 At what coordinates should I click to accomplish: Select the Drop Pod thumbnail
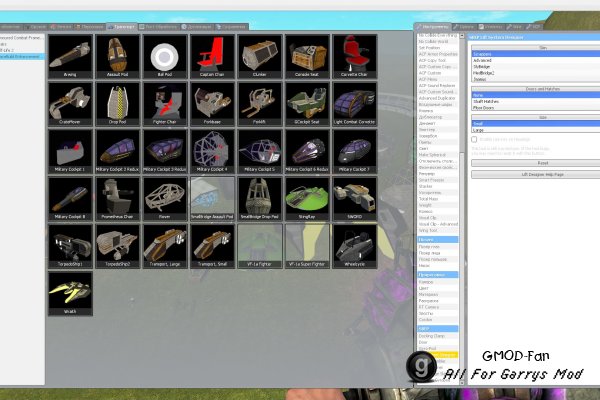[118, 104]
